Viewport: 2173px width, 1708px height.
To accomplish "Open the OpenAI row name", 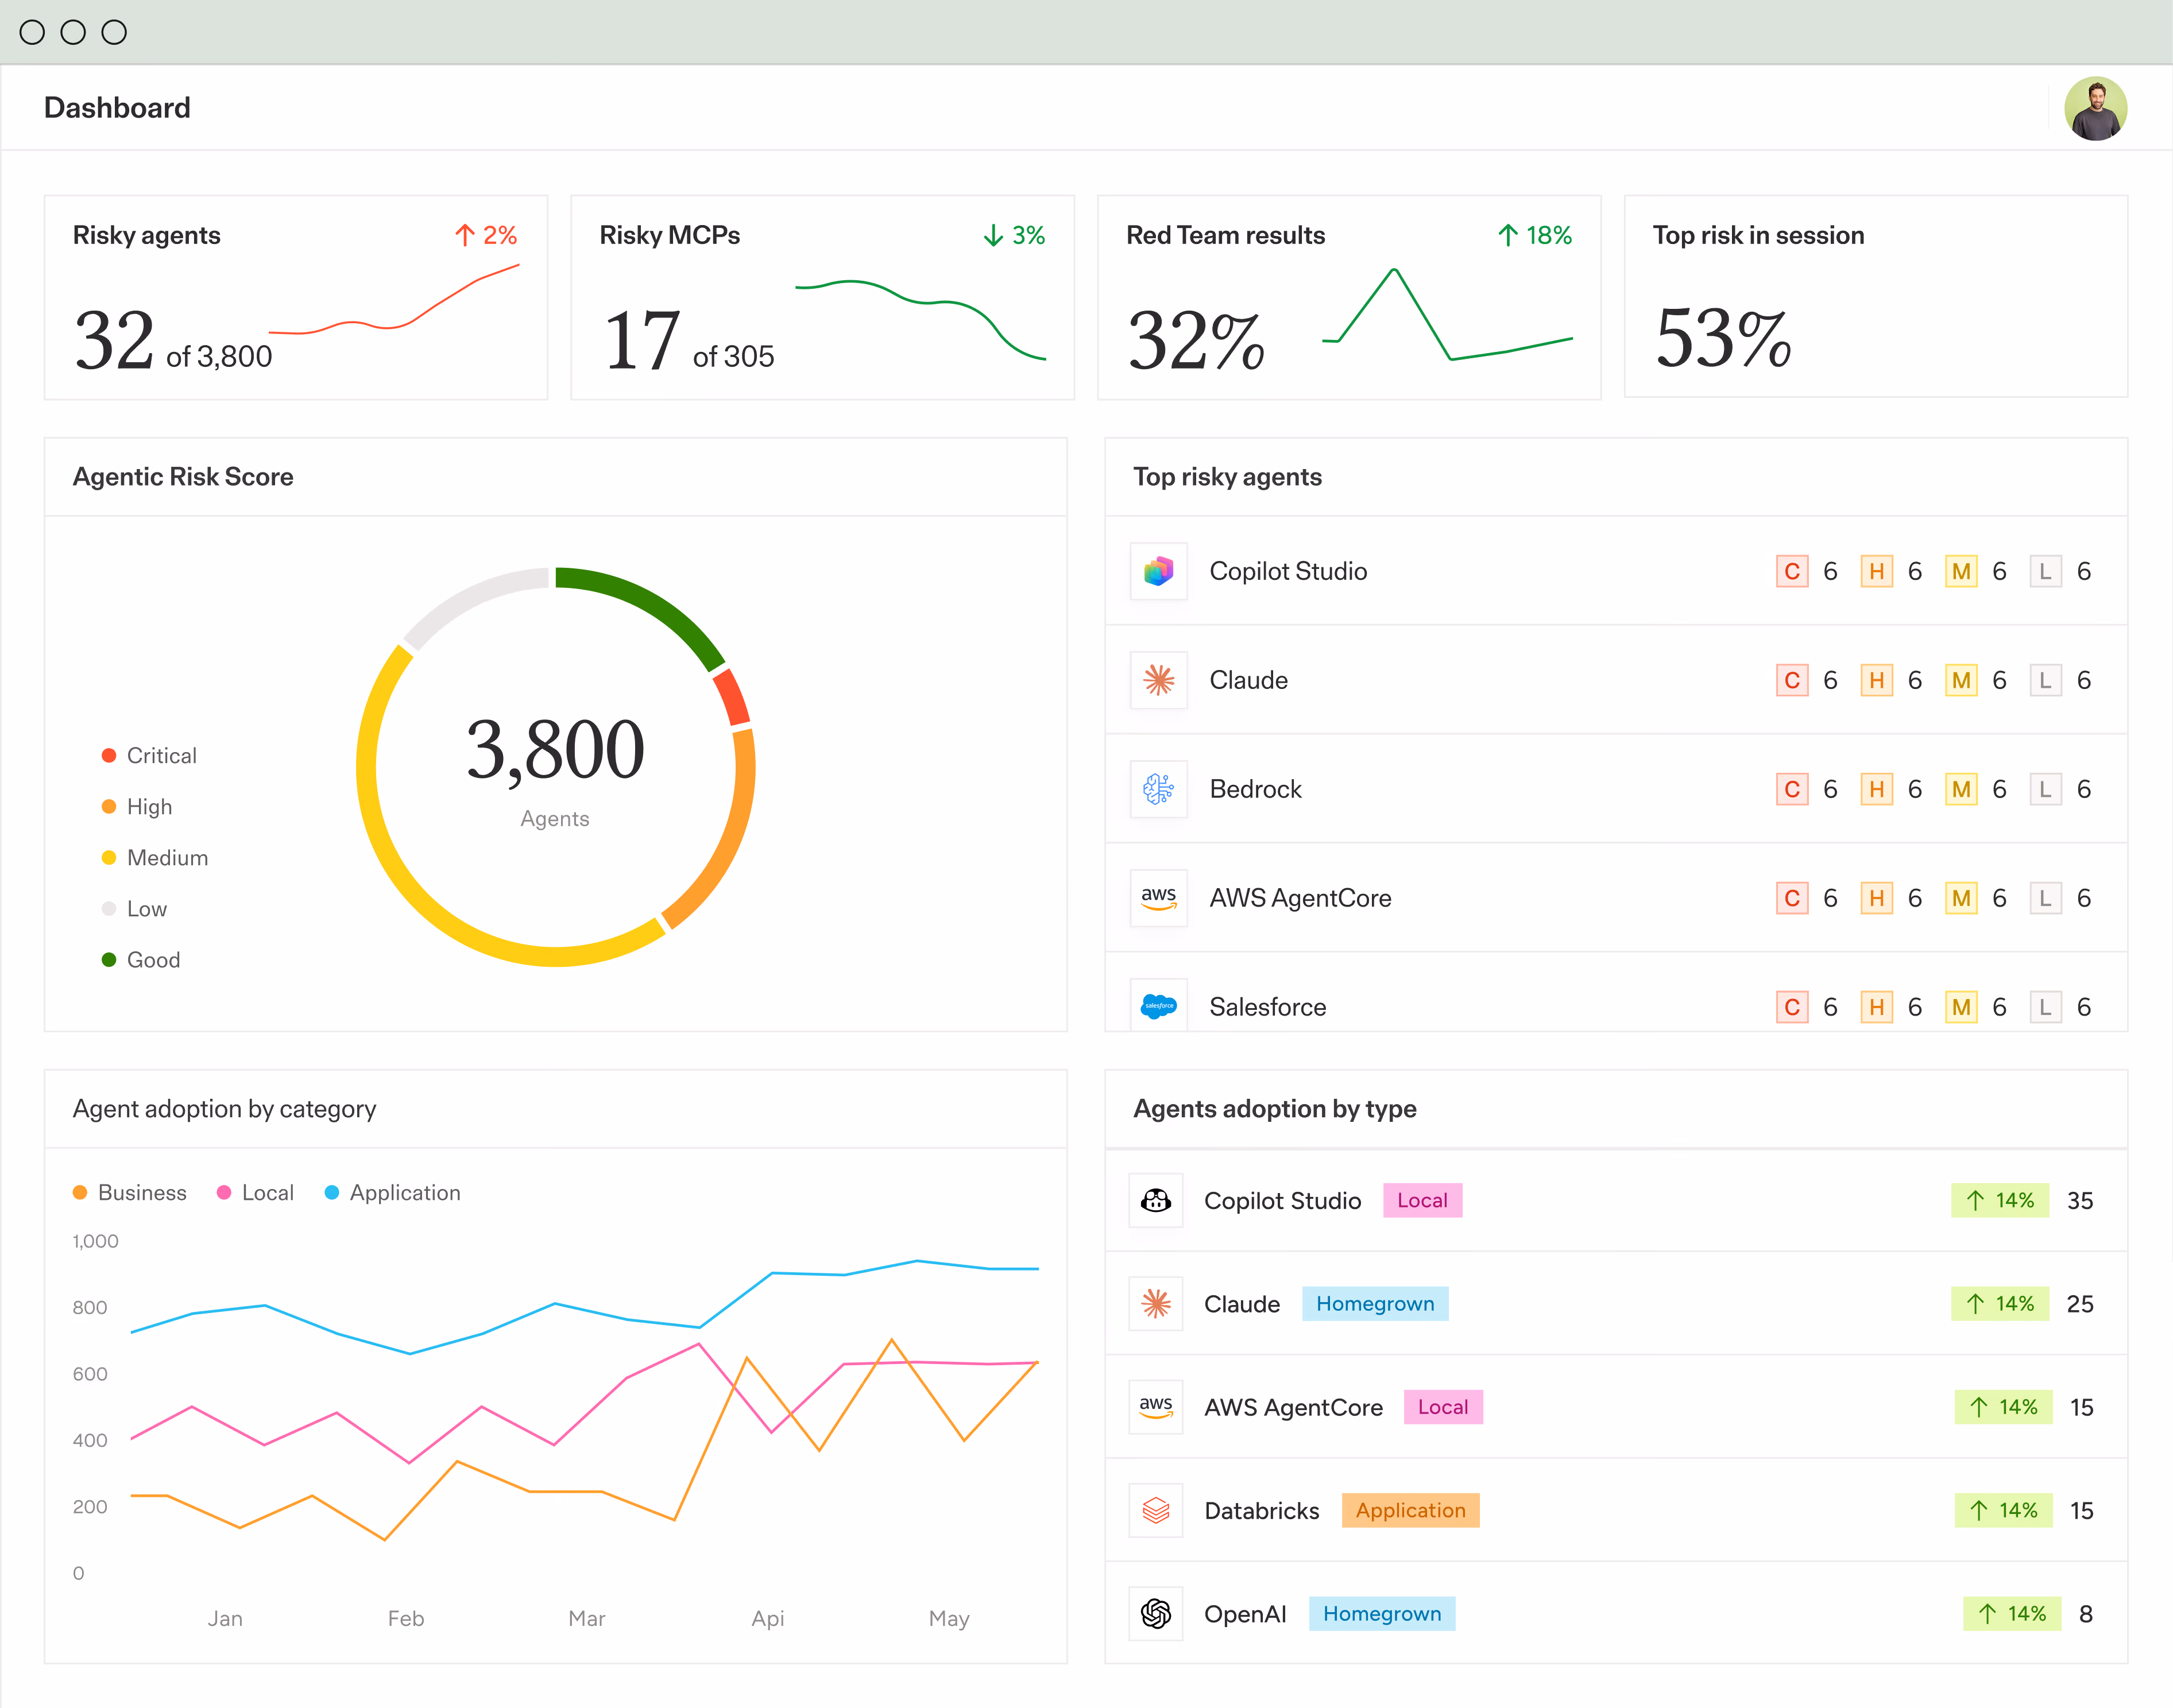I will pos(1245,1613).
